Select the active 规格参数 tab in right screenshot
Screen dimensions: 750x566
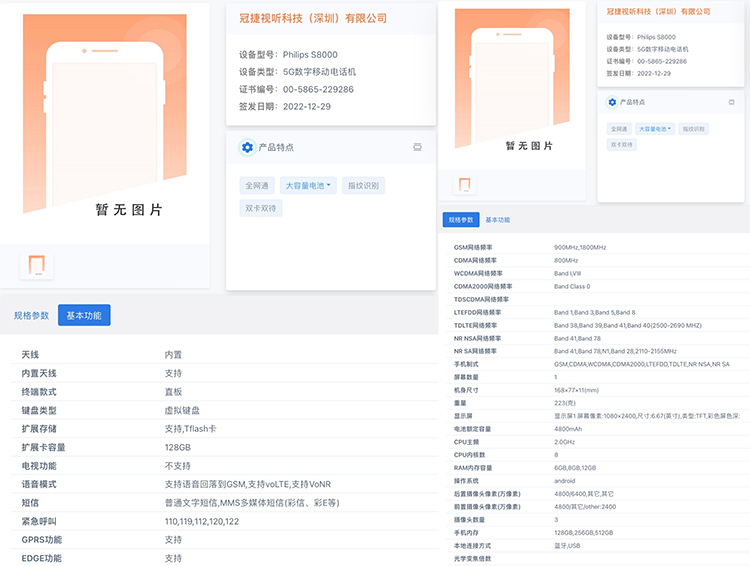(x=461, y=220)
